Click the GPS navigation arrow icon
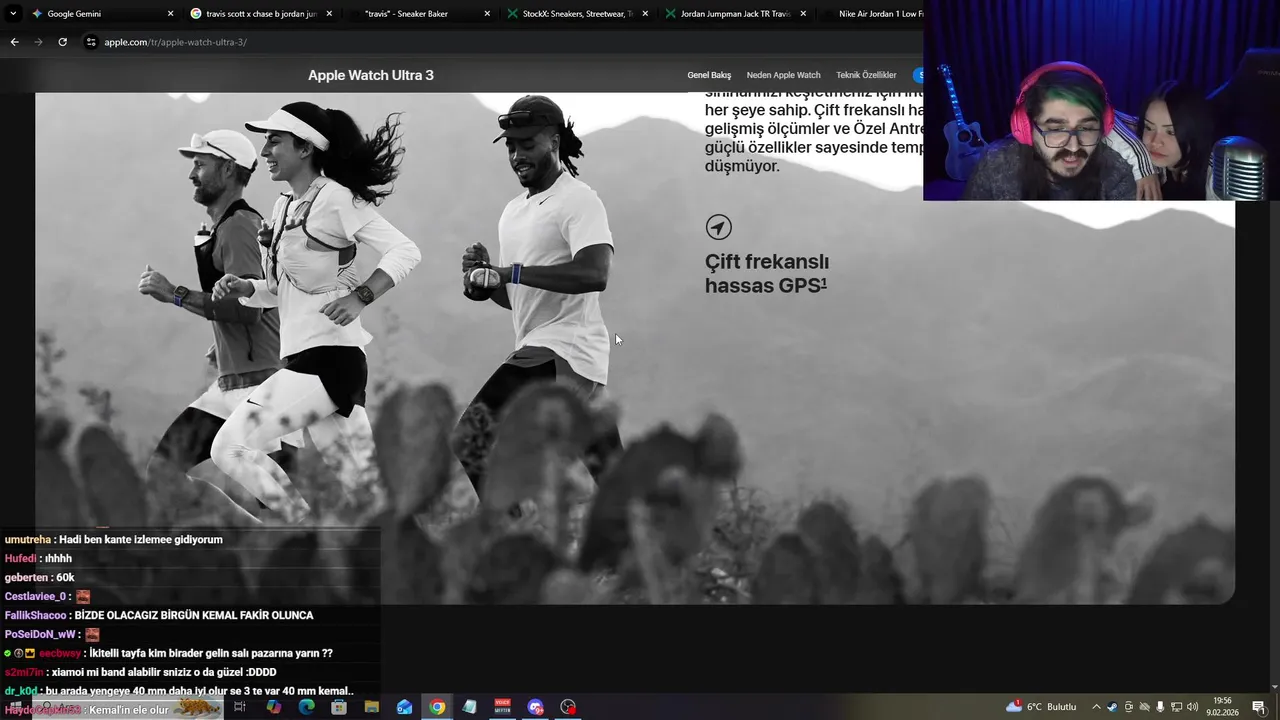Screen dimensions: 1280x720 click(x=718, y=227)
